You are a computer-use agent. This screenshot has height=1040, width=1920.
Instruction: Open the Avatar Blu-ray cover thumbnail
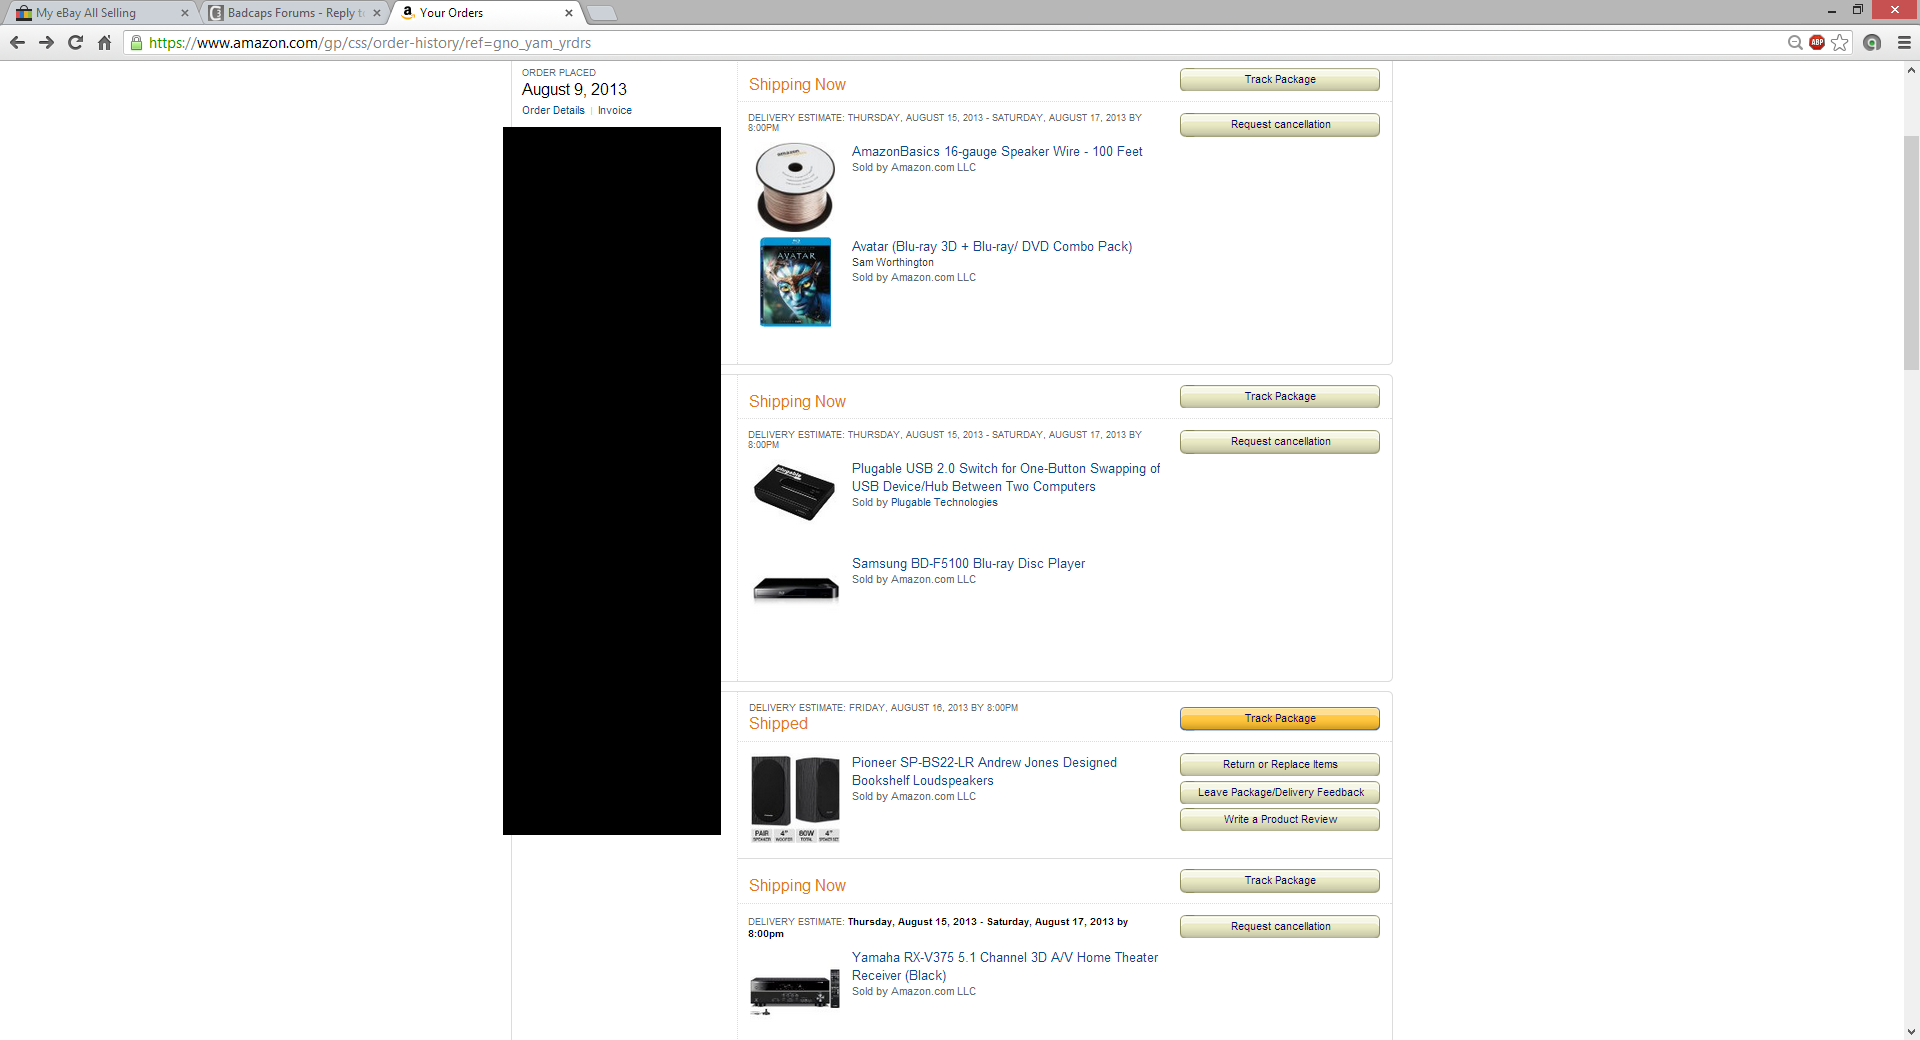(795, 282)
